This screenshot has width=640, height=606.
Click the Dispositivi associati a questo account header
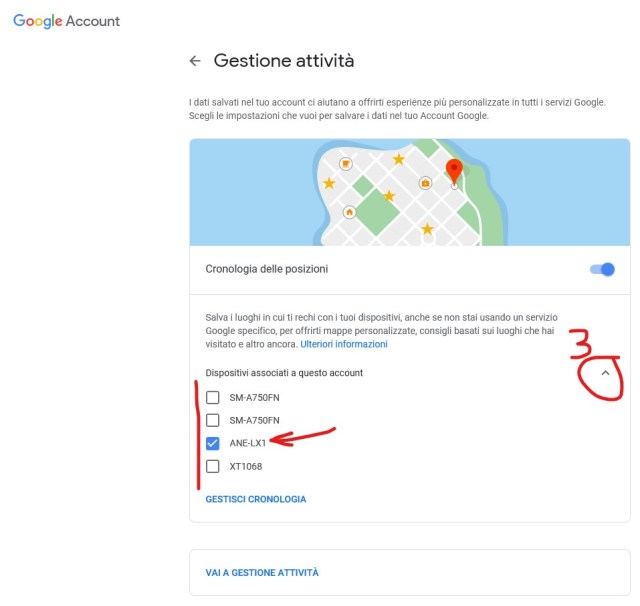[284, 373]
